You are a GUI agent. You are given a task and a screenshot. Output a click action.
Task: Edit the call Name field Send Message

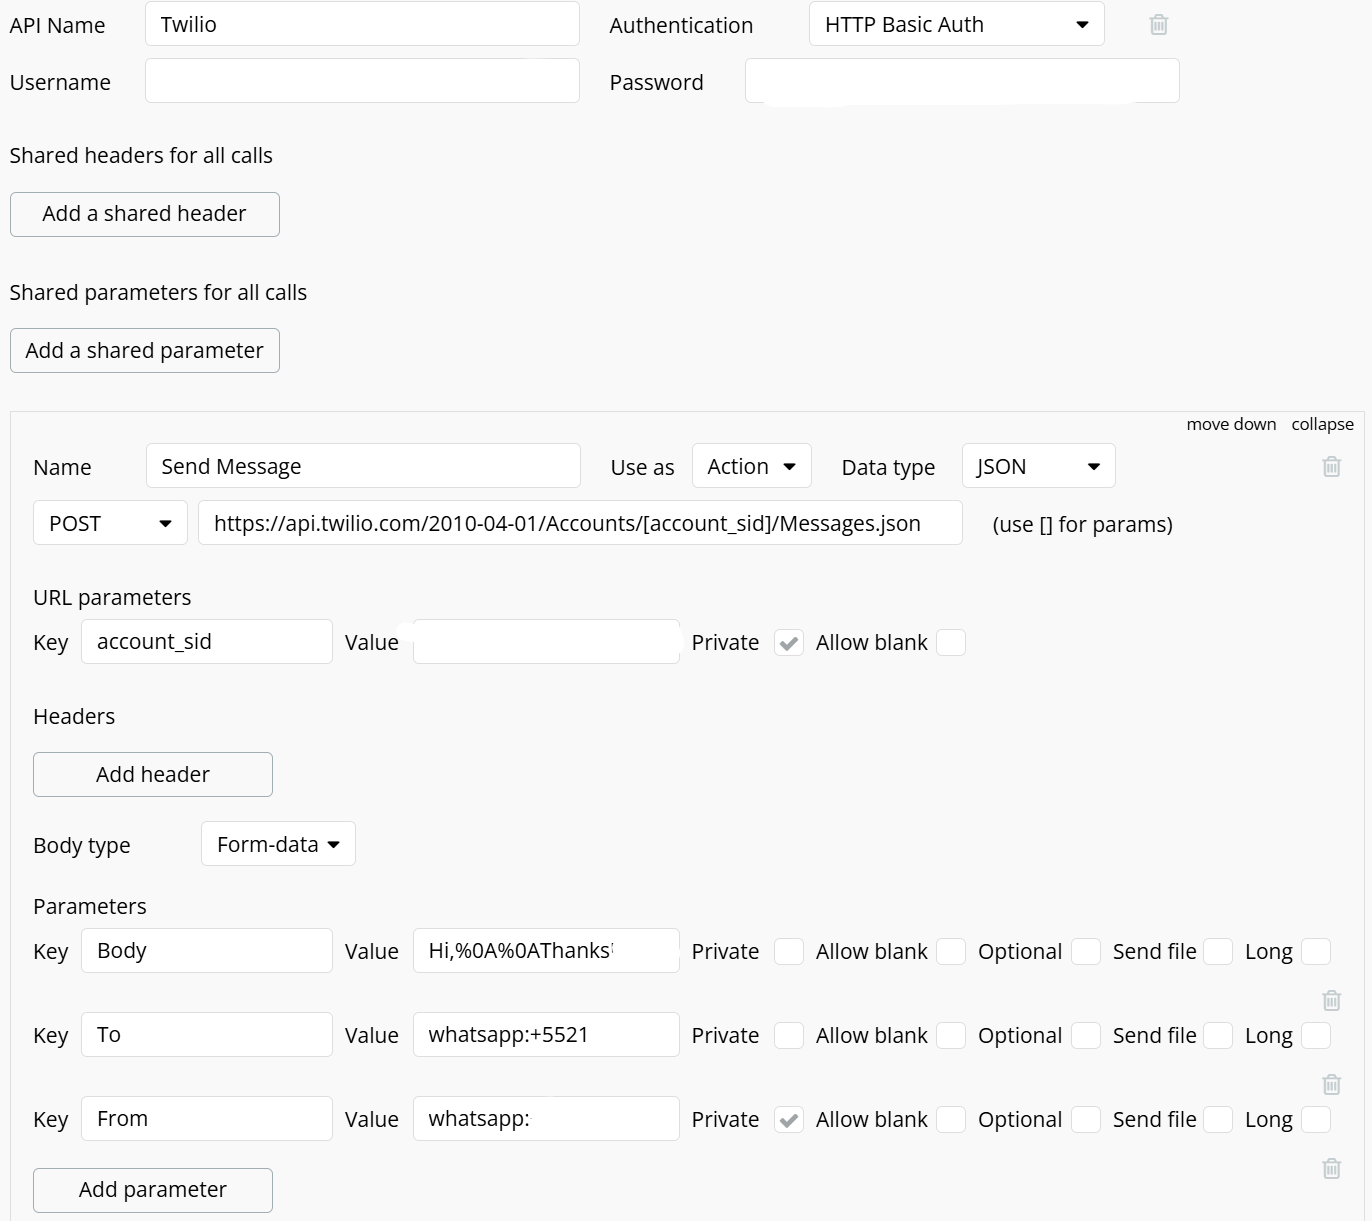pyautogui.click(x=363, y=466)
